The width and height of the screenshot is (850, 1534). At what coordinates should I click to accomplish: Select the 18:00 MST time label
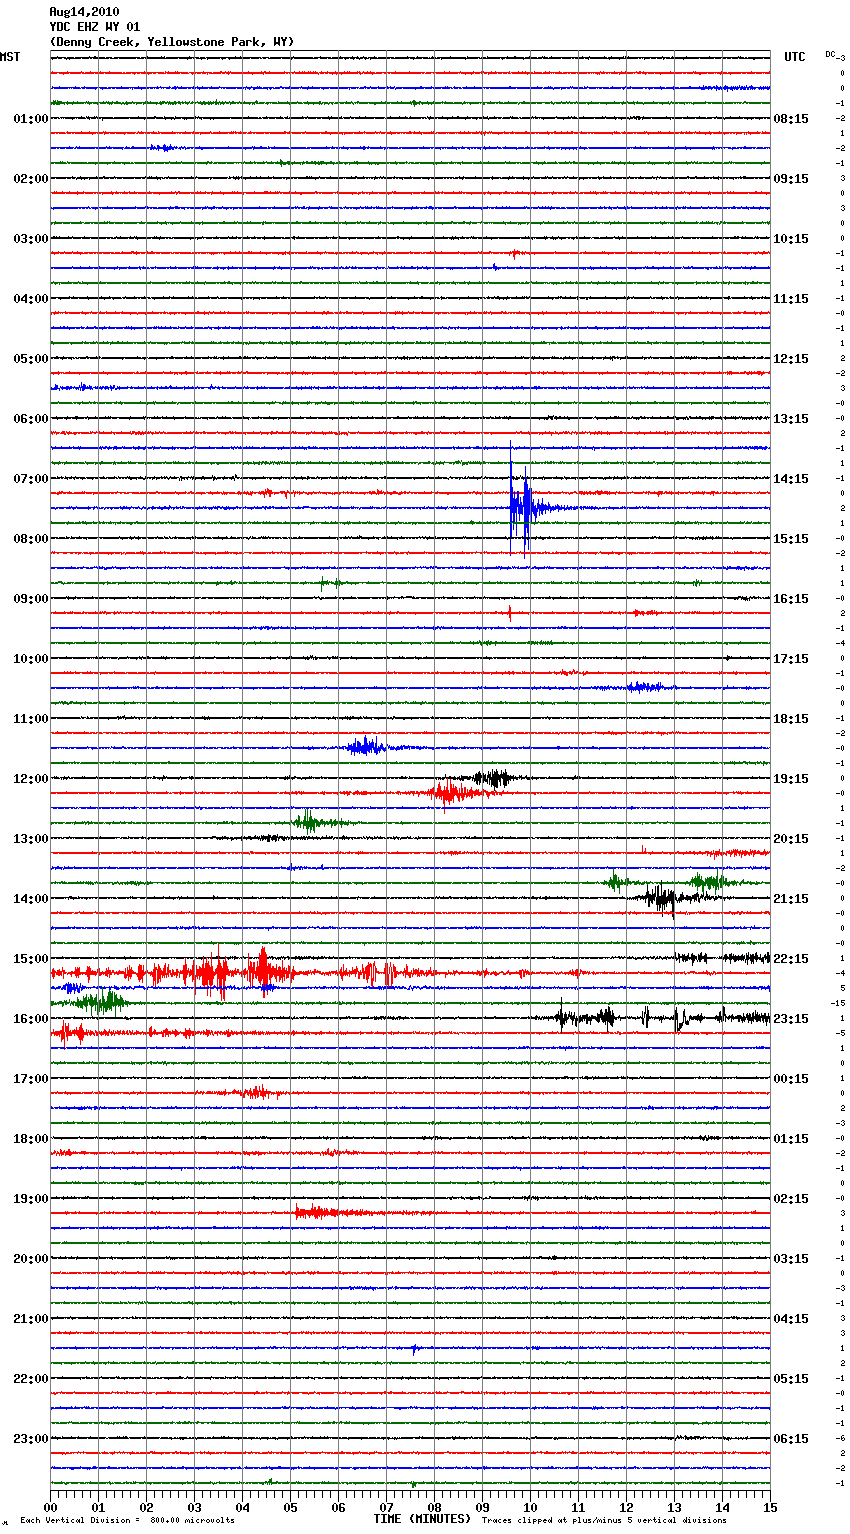tap(31, 1139)
